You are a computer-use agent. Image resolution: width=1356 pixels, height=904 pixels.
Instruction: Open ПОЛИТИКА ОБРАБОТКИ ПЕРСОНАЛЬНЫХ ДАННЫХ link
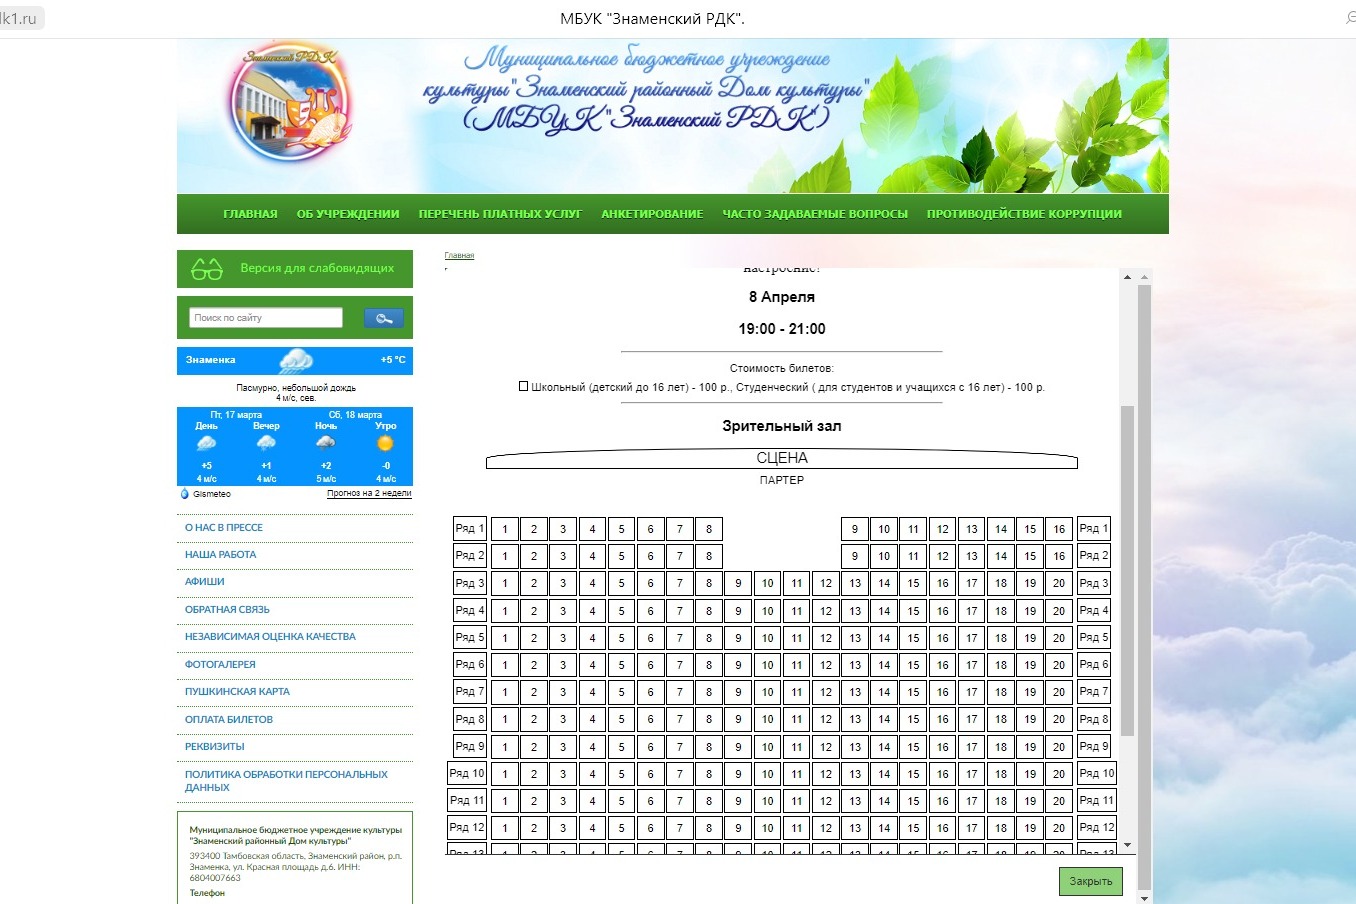[286, 781]
